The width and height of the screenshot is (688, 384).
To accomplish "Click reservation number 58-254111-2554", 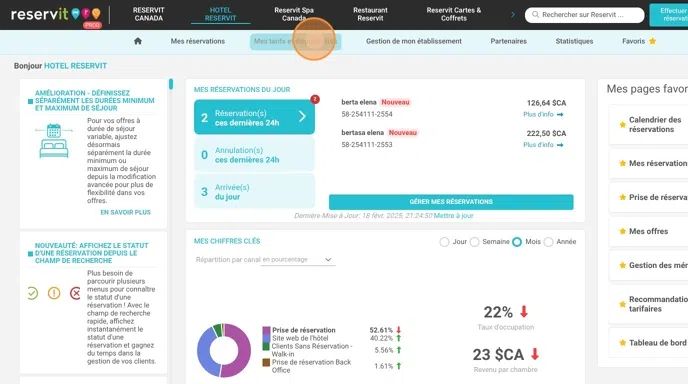I will pyautogui.click(x=367, y=114).
